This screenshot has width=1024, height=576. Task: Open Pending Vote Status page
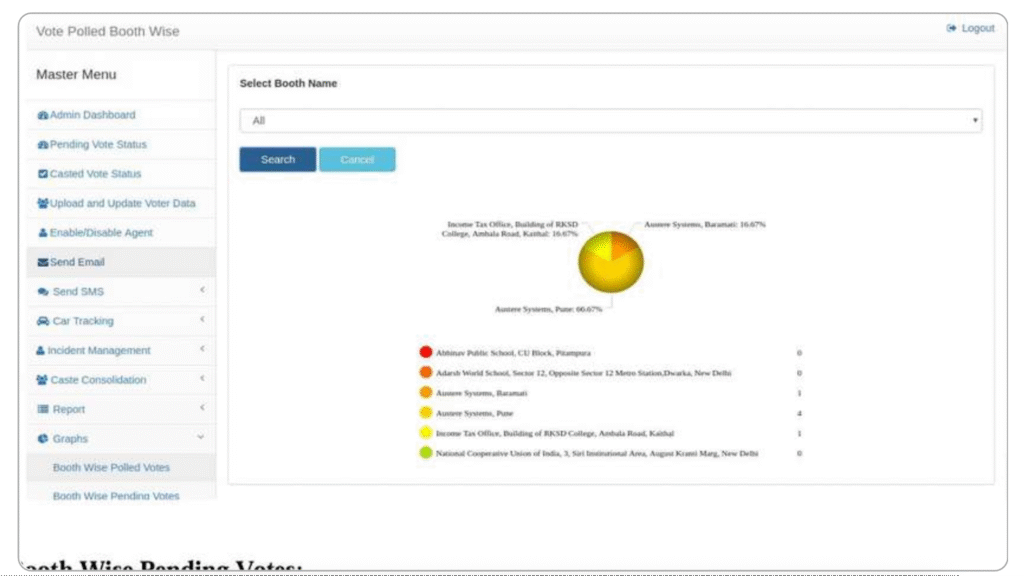click(x=98, y=145)
